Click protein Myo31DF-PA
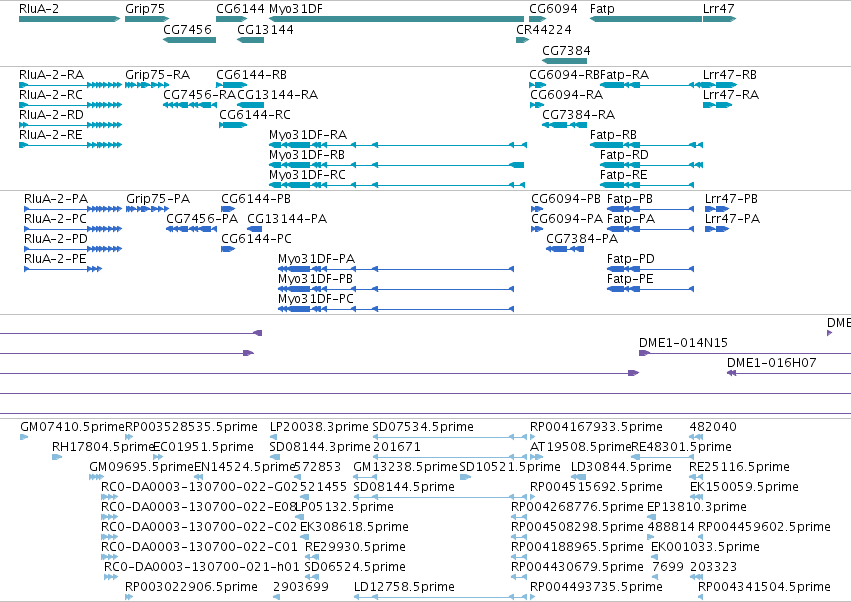 [x=396, y=269]
